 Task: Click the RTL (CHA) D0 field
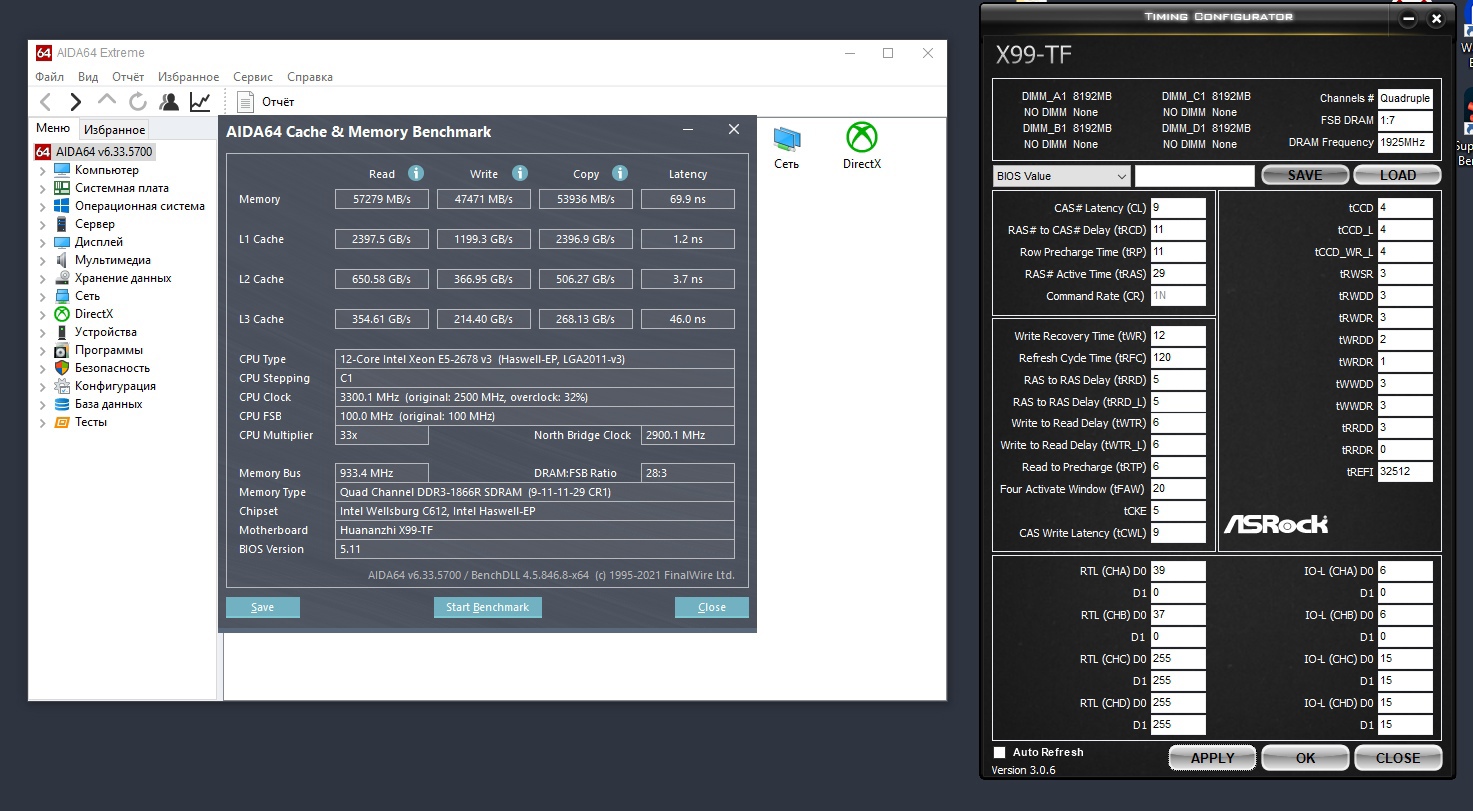click(1178, 571)
